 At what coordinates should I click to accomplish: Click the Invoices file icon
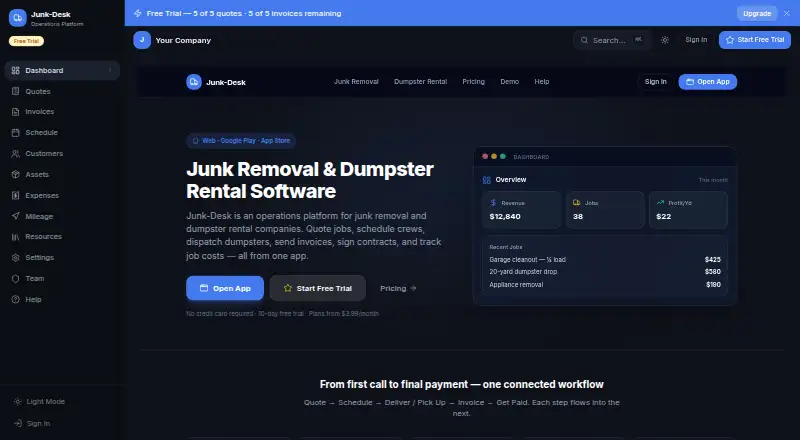click(16, 112)
